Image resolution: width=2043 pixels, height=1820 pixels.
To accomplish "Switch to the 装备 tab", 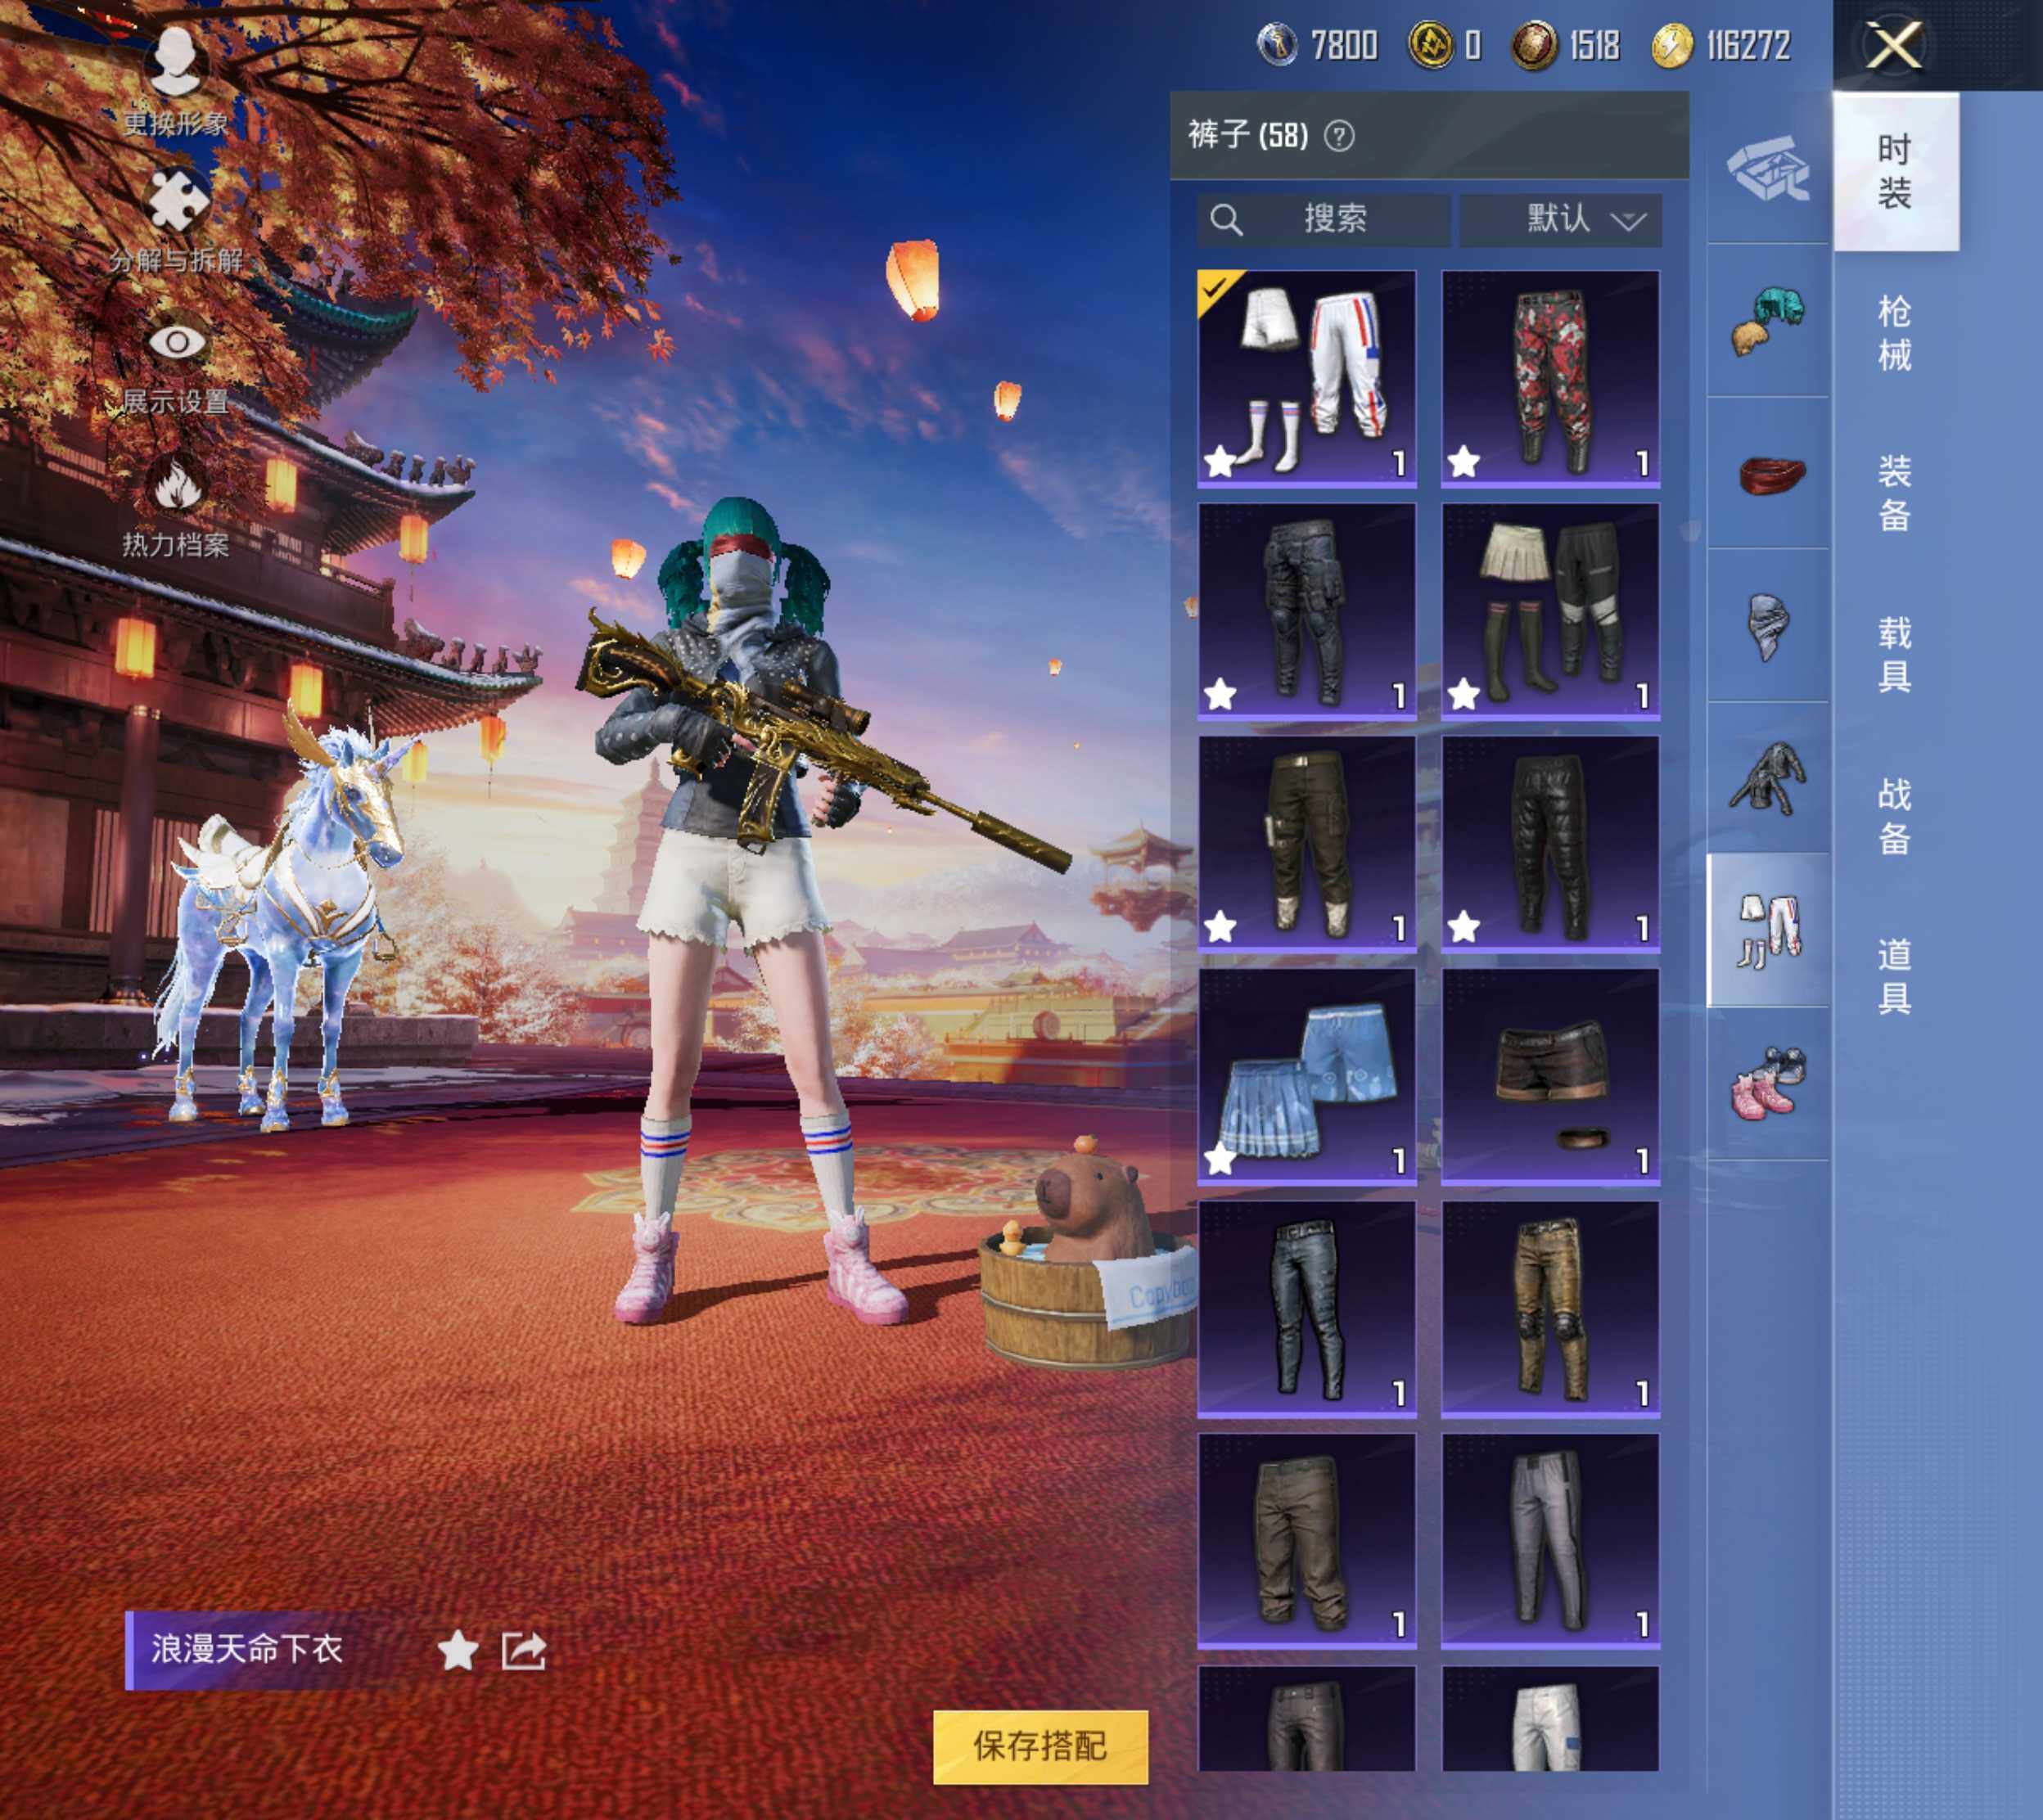I will tap(1895, 494).
